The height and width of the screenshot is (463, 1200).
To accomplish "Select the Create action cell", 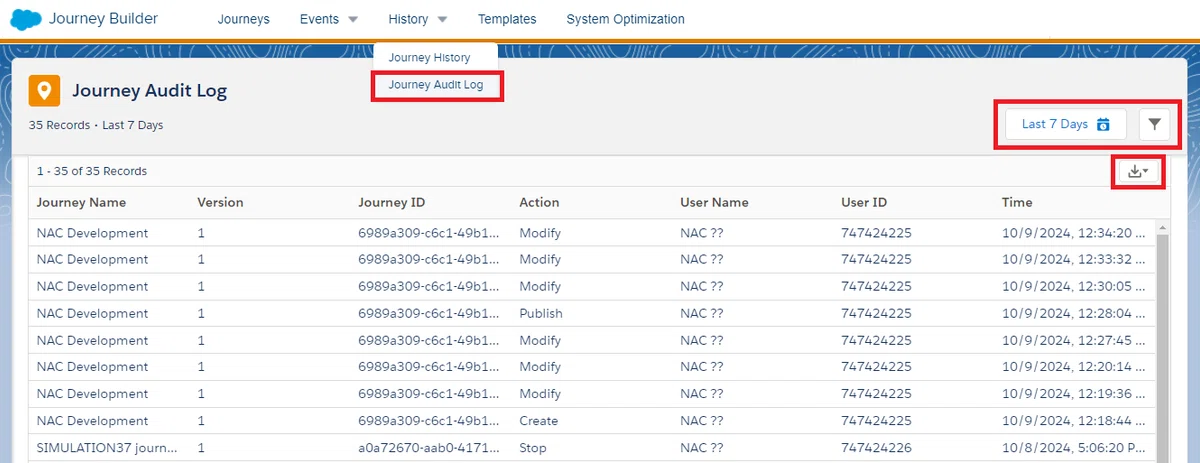I will [539, 421].
